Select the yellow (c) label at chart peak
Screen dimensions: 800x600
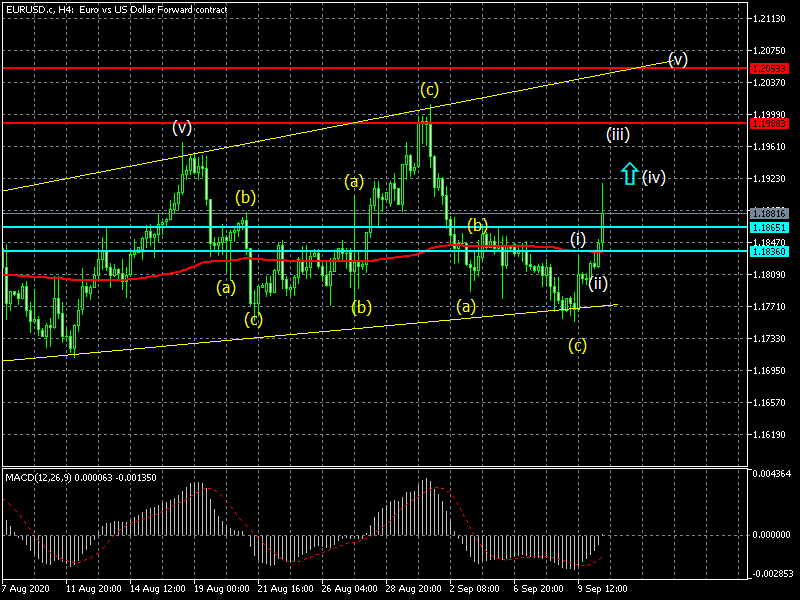coord(429,89)
